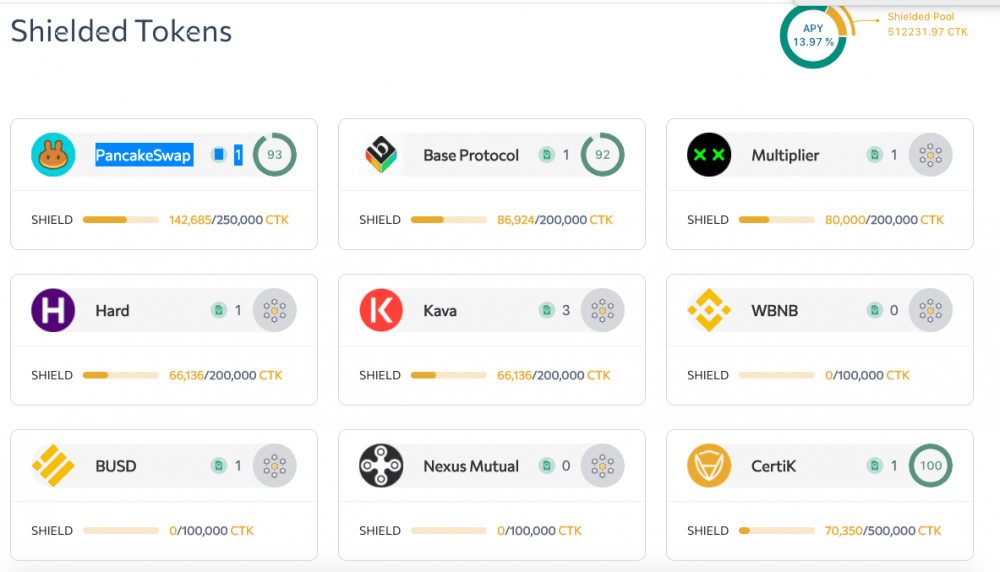Click CertiK score 100 ring
Screen dimensions: 1000x572
click(930, 466)
